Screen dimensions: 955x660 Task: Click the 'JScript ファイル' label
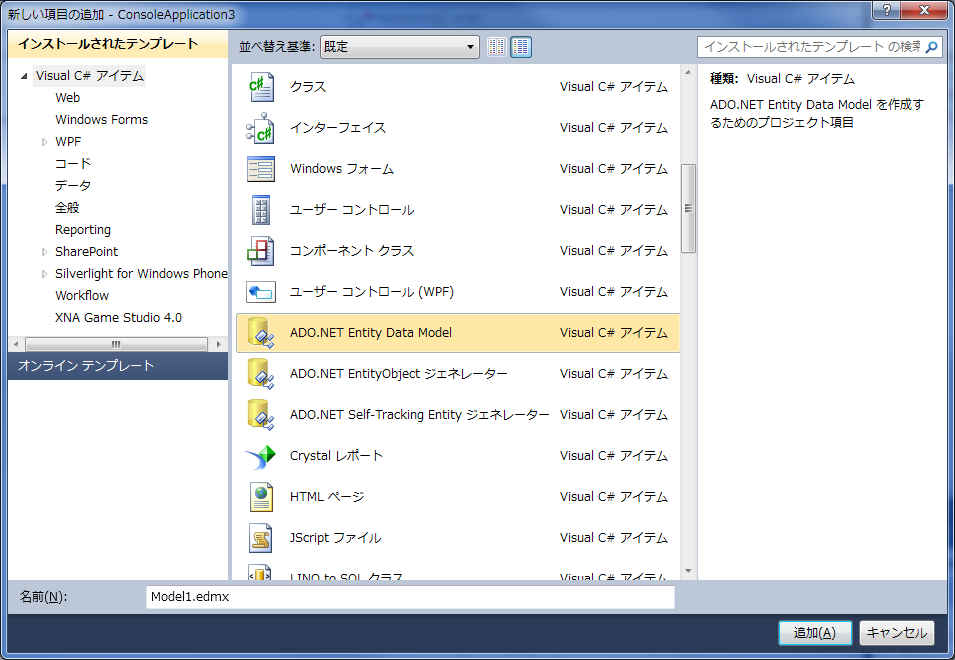click(336, 538)
